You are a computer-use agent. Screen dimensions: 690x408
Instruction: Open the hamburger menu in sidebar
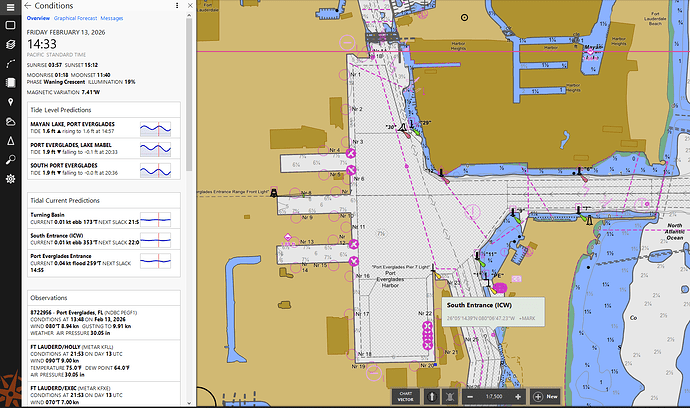[x=10, y=6]
